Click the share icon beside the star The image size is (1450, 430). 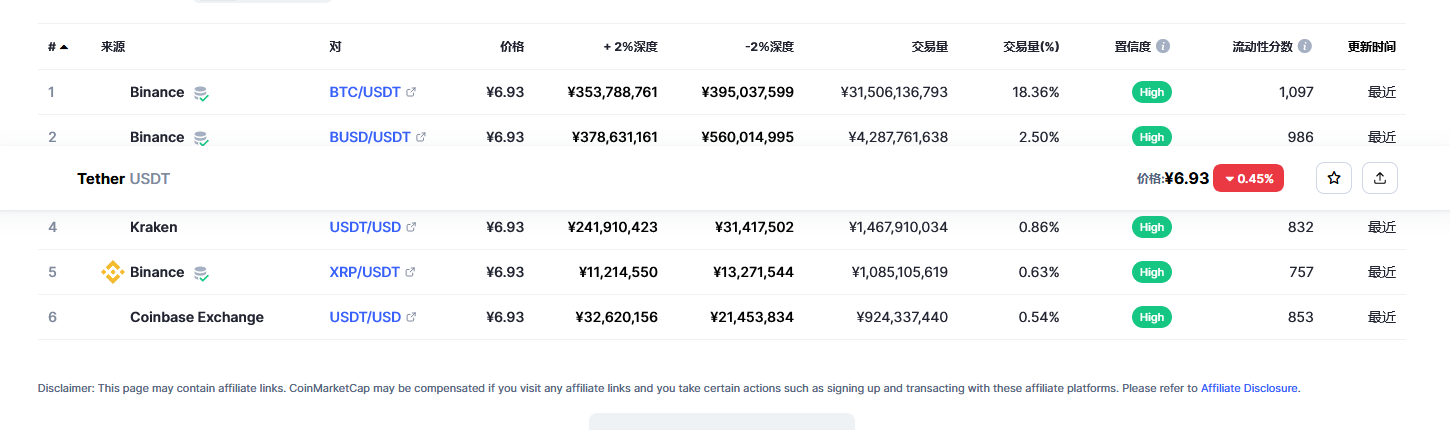(x=1380, y=178)
